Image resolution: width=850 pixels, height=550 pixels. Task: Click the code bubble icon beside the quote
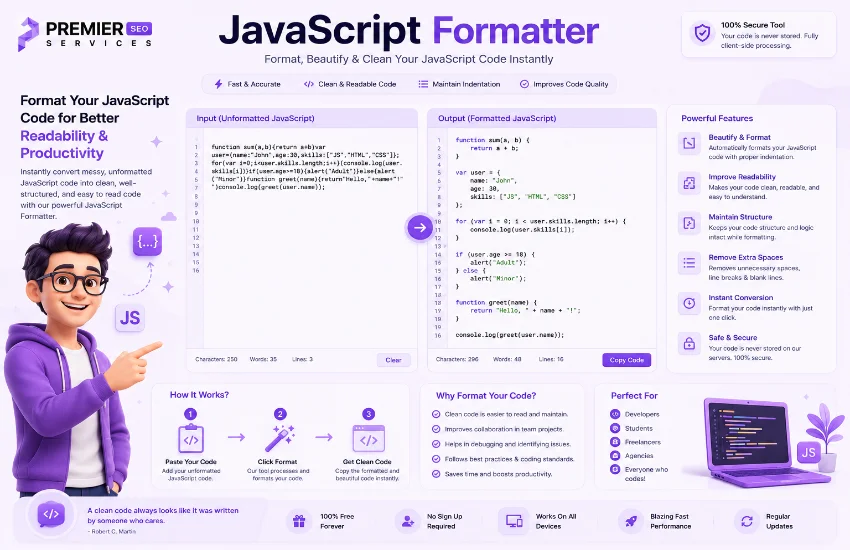[51, 515]
